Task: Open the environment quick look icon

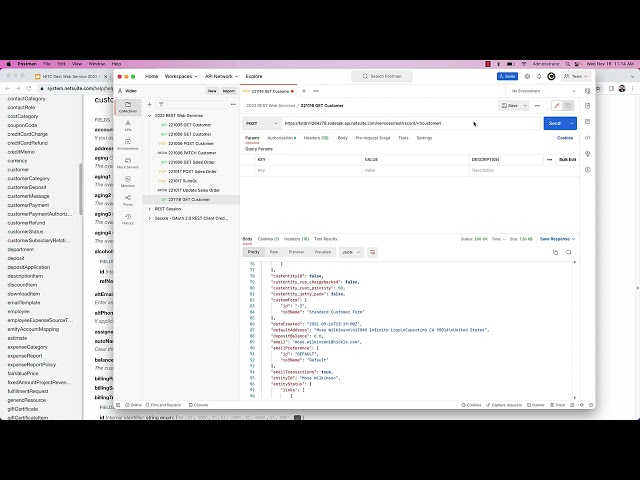Action: [x=587, y=91]
